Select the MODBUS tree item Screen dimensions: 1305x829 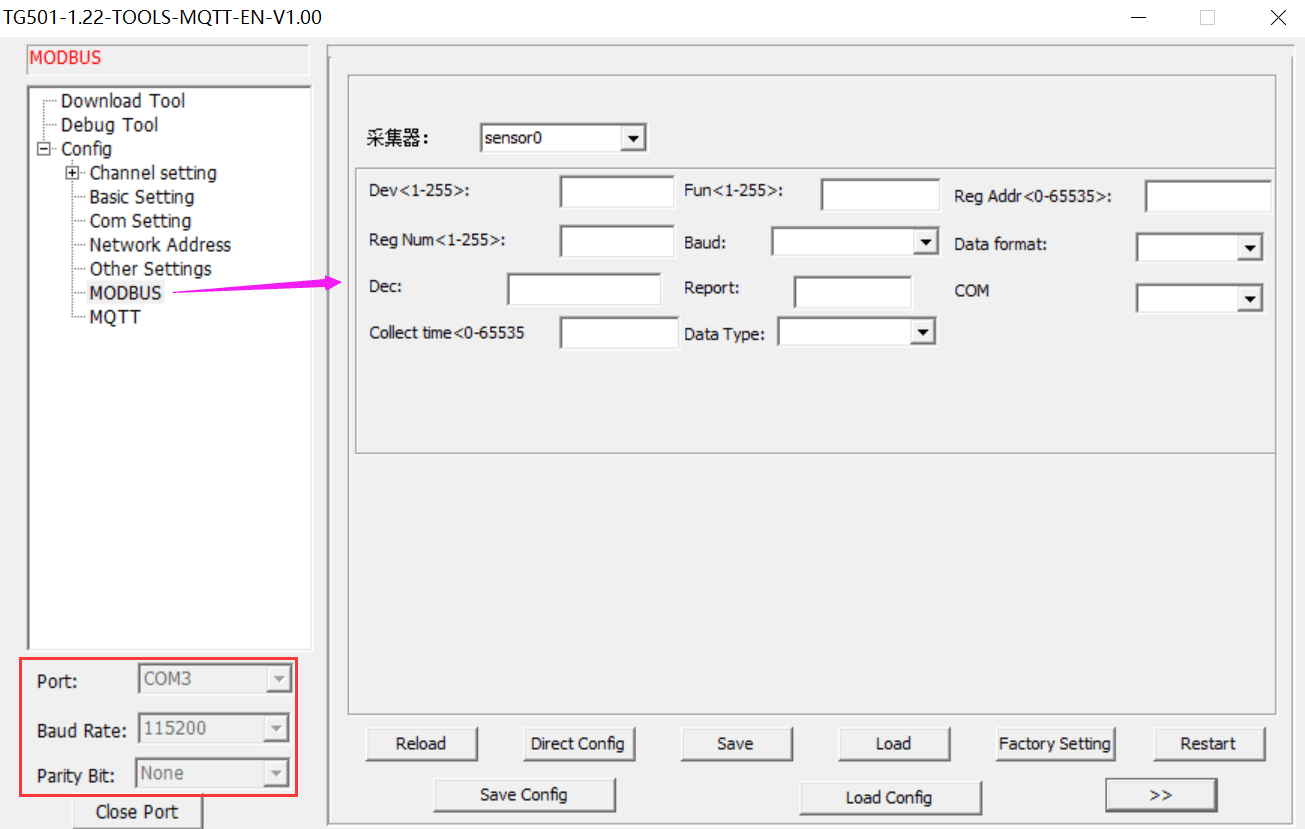(x=124, y=293)
